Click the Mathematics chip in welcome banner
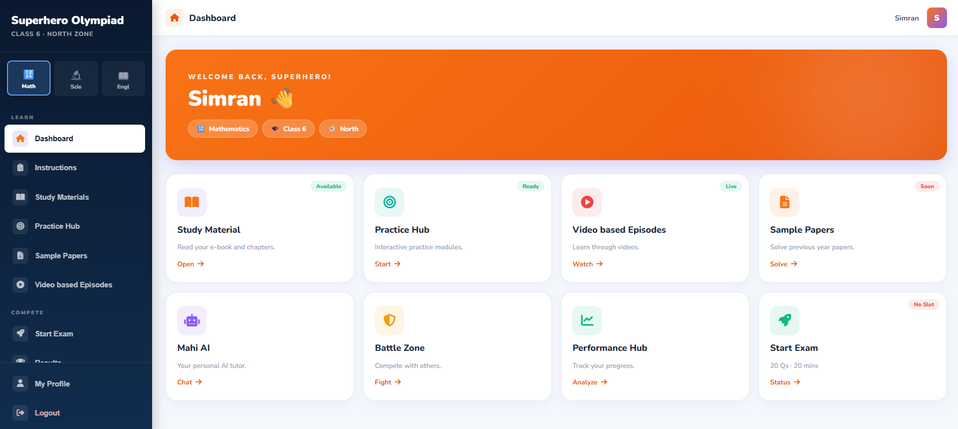Image resolution: width=958 pixels, height=429 pixels. coord(223,129)
